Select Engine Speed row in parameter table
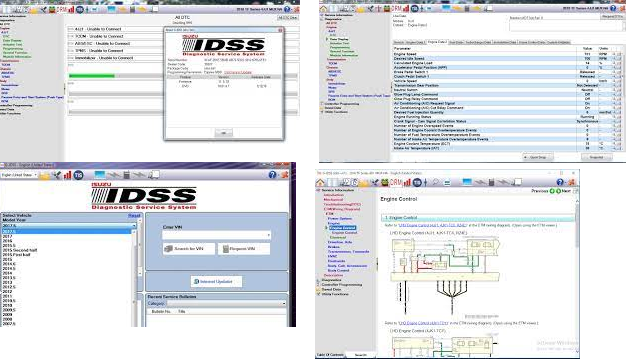This screenshot has width=635, height=364. coord(506,54)
